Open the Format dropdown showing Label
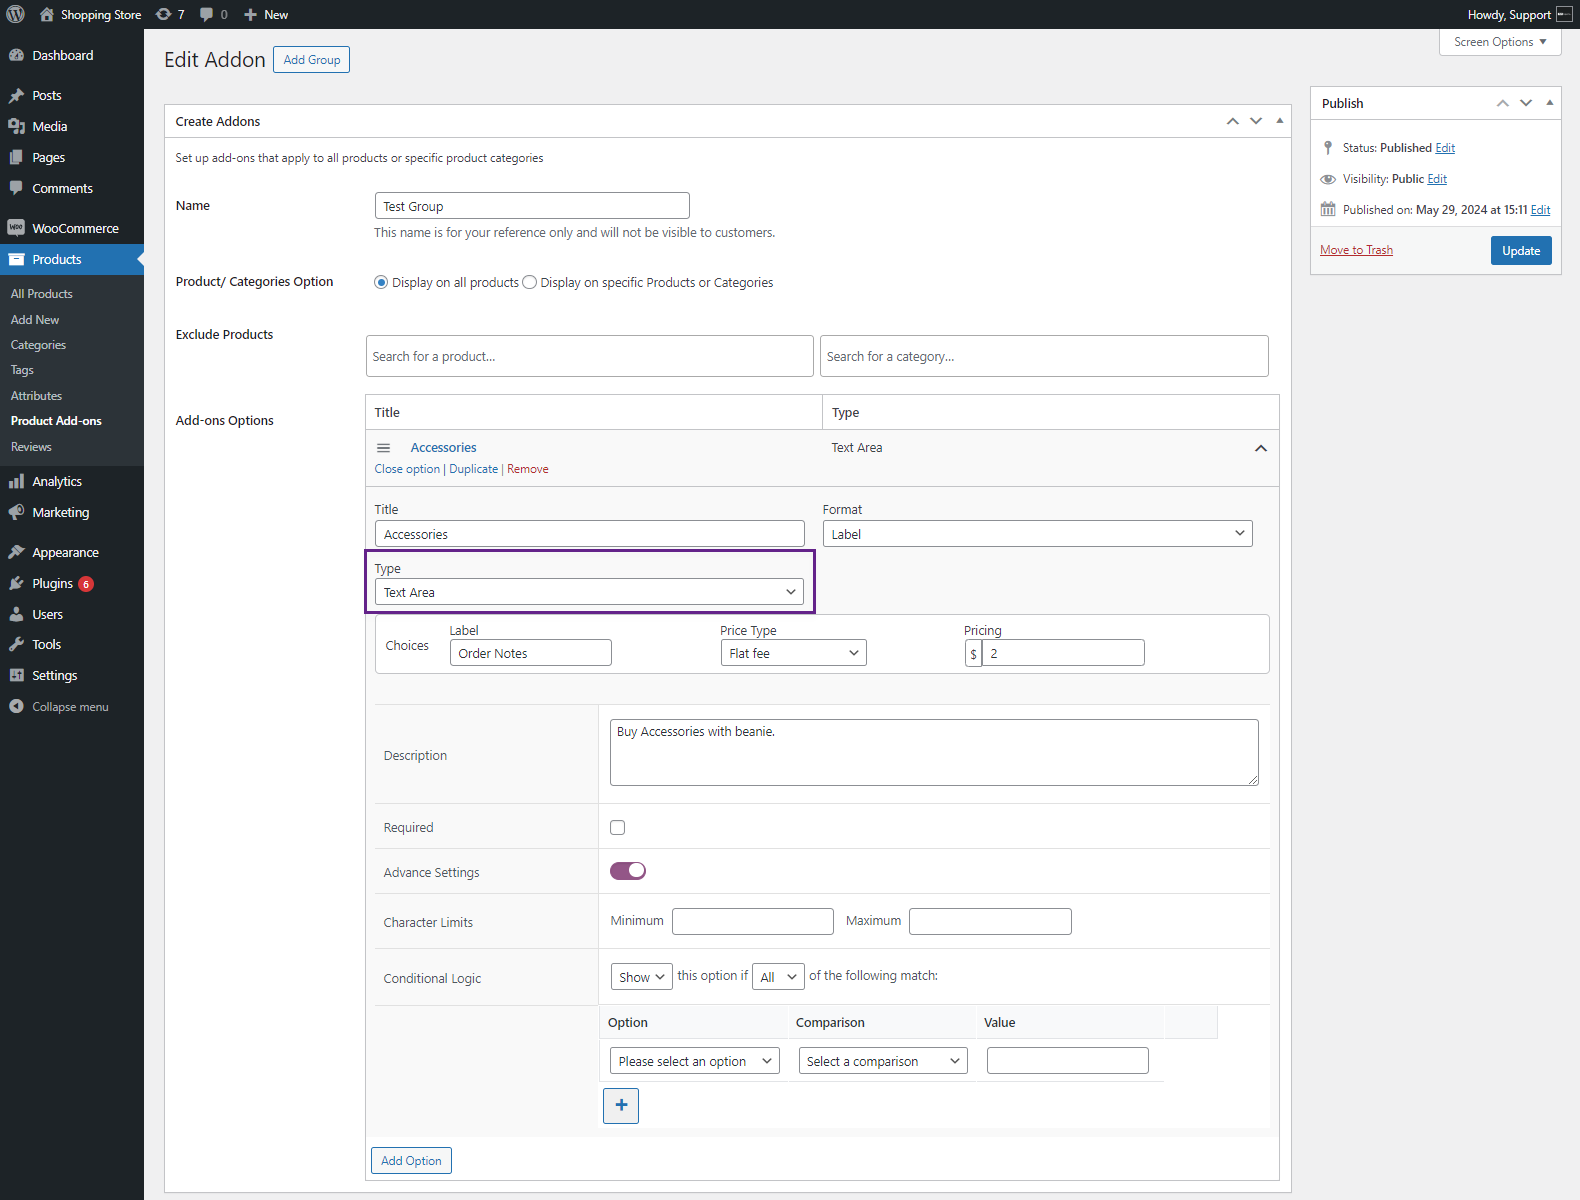Viewport: 1580px width, 1200px height. (1037, 534)
